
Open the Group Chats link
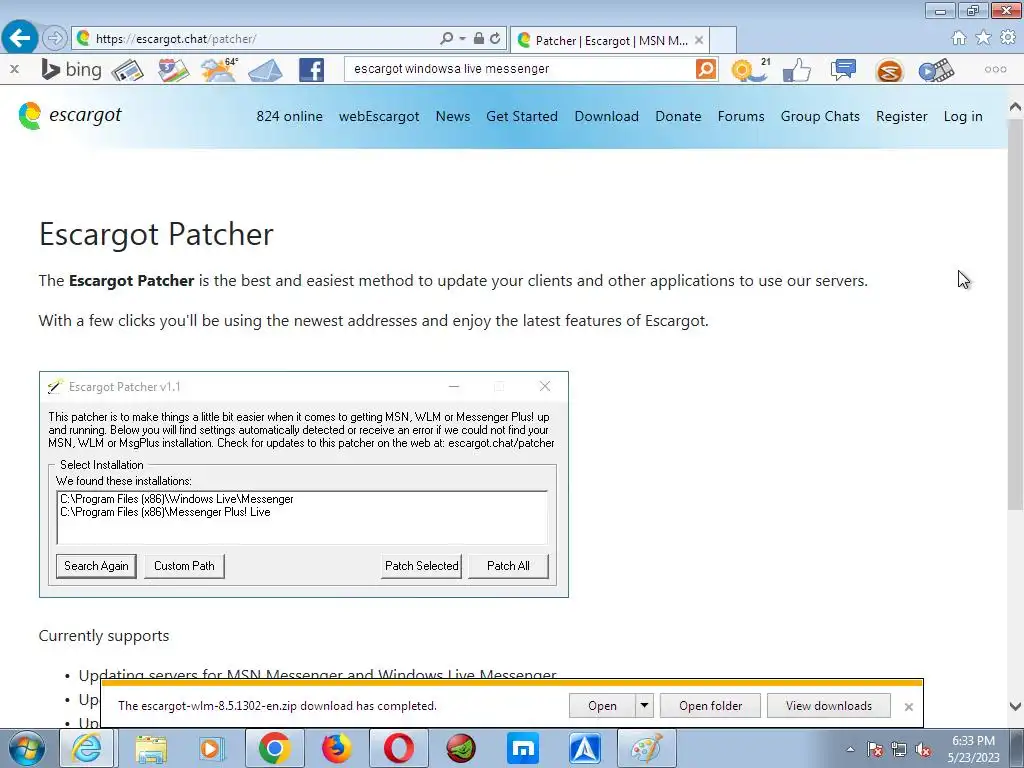coord(820,116)
